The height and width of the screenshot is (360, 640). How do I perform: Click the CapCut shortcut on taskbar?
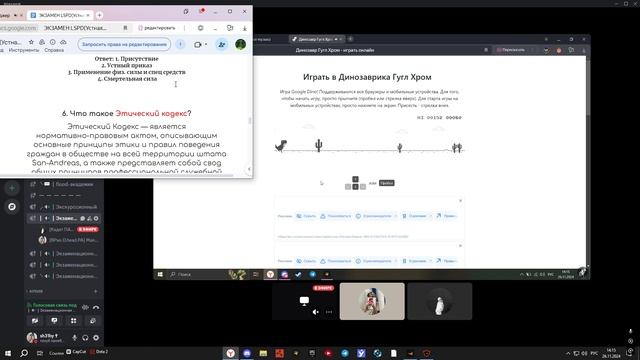click(x=76, y=351)
